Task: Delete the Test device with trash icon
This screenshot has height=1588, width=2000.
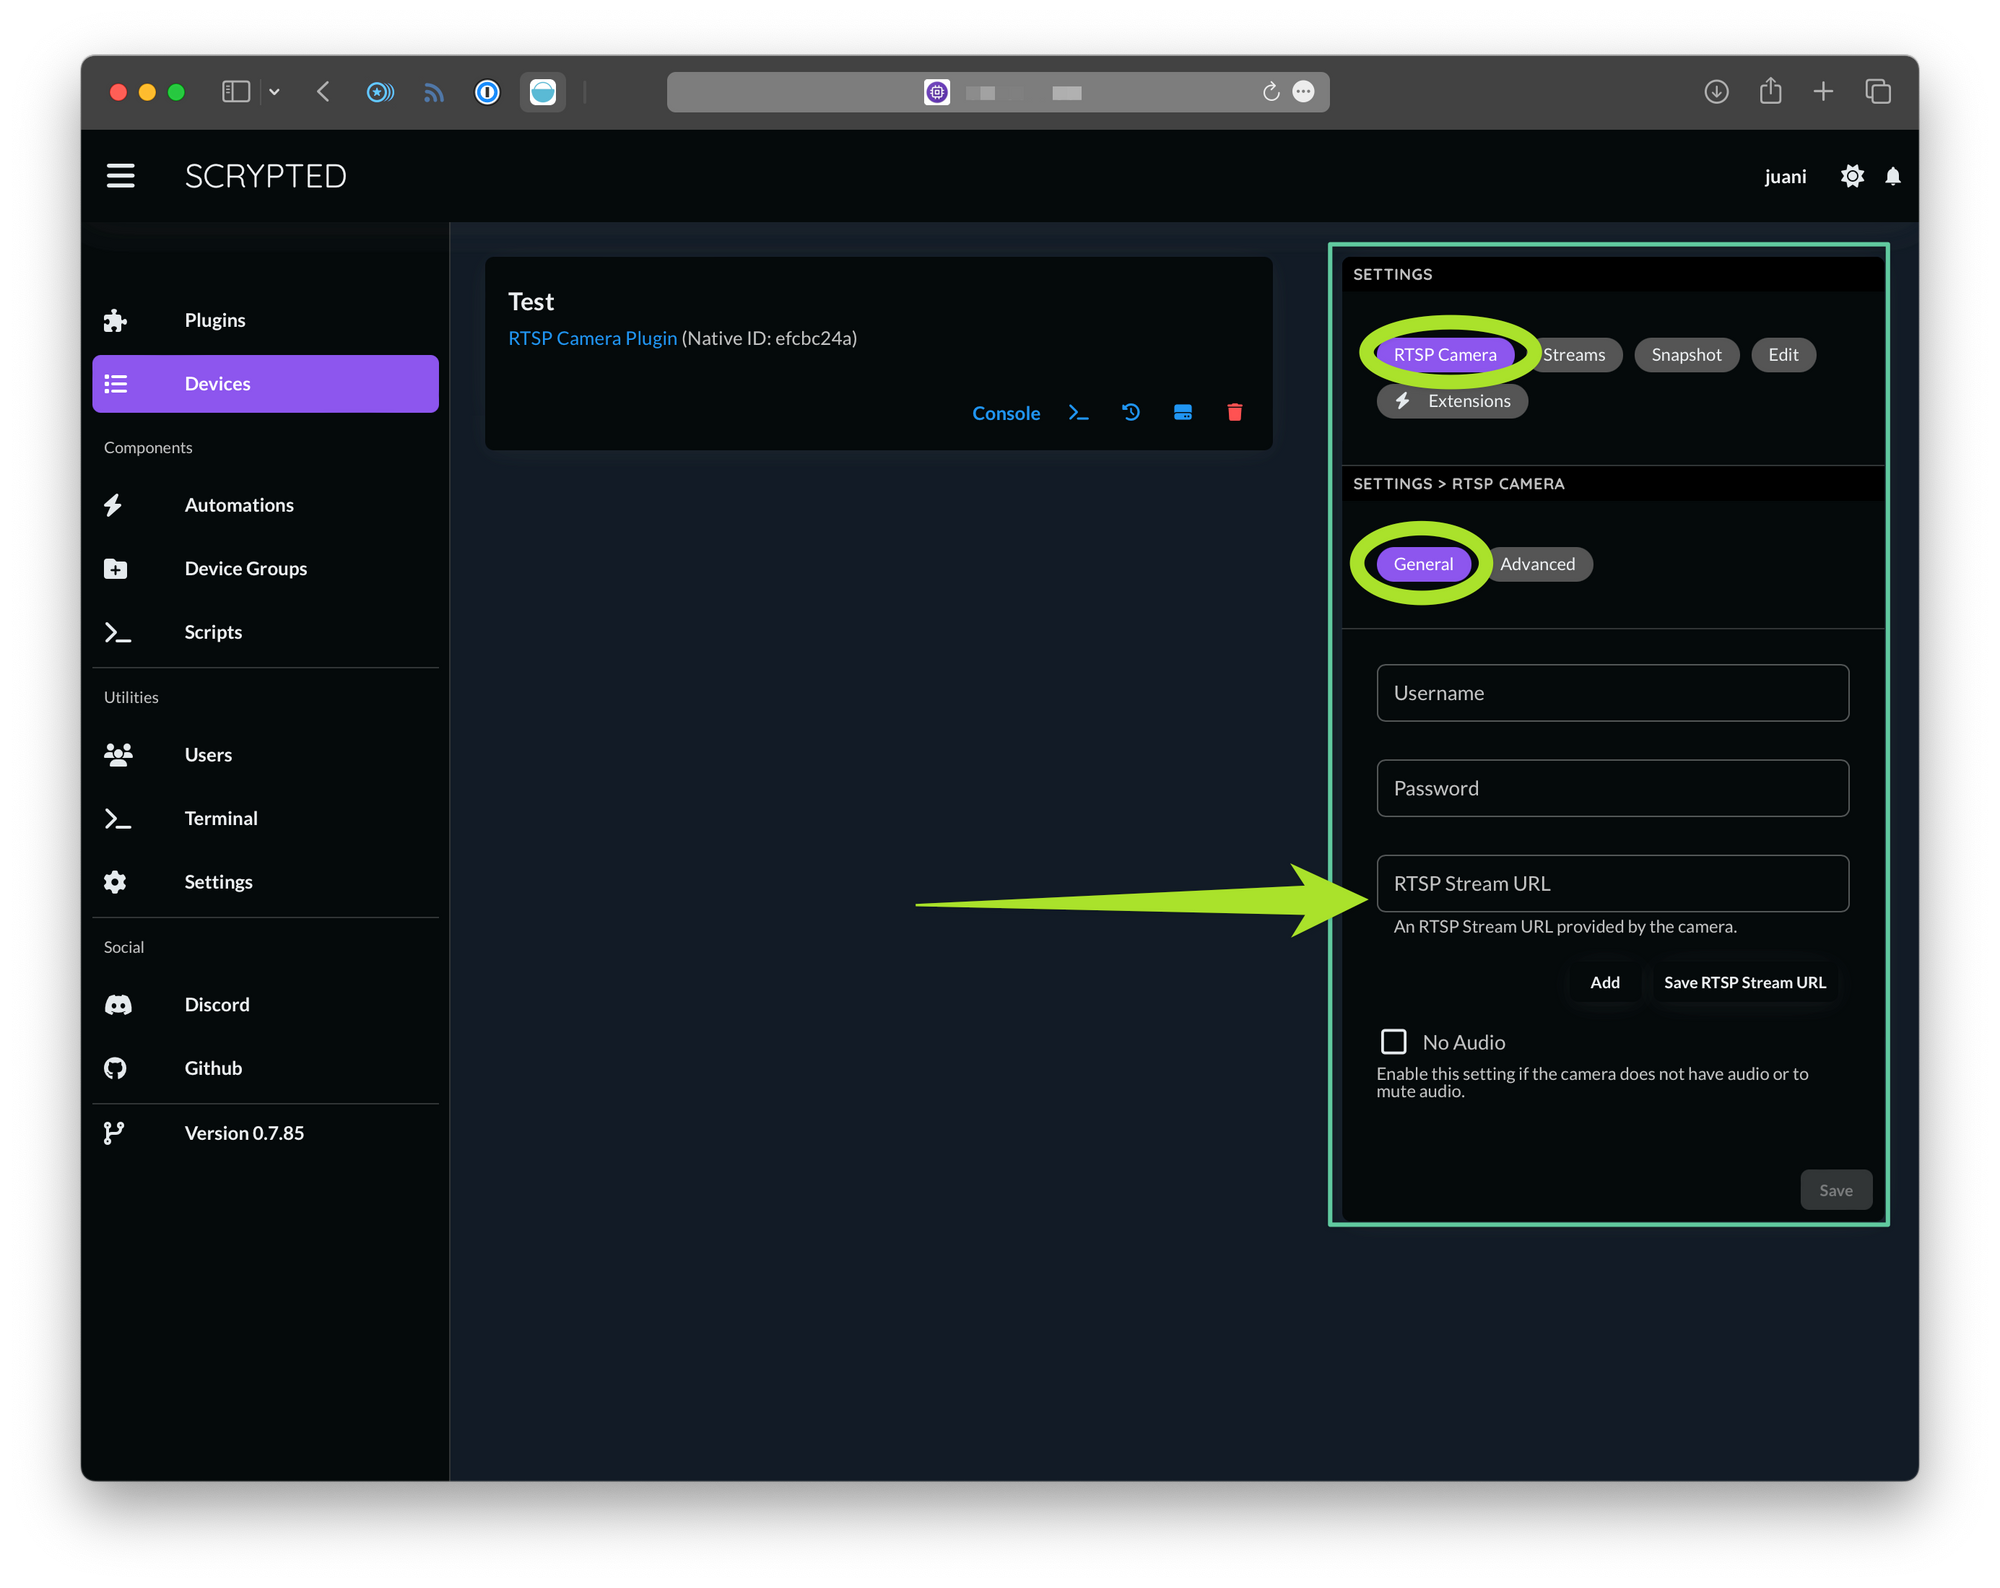Action: [x=1235, y=412]
